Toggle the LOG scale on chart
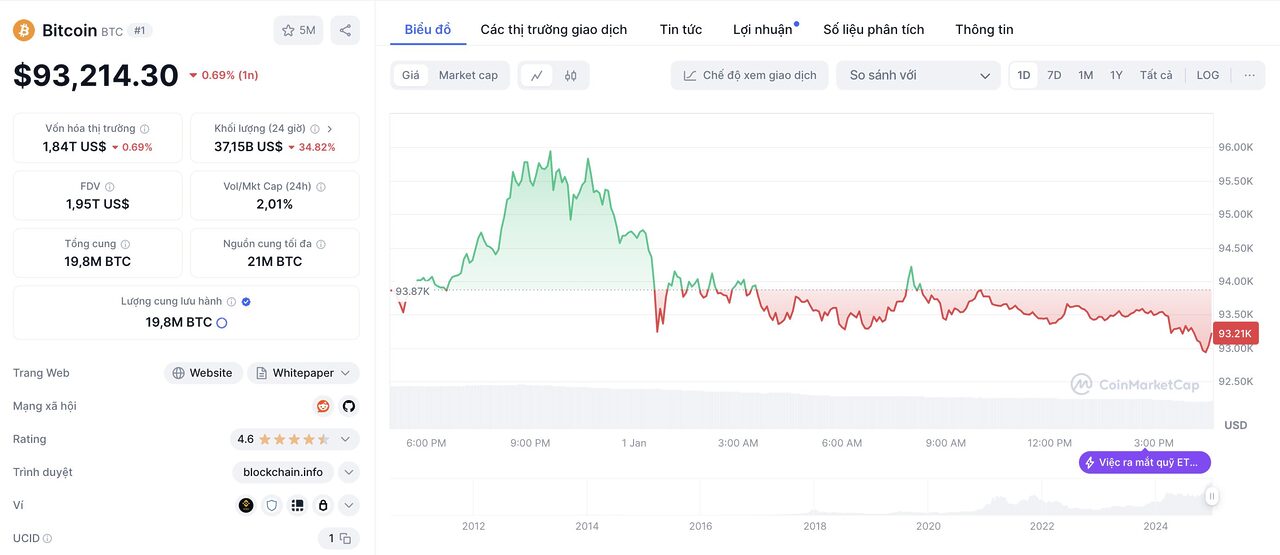 pyautogui.click(x=1208, y=75)
